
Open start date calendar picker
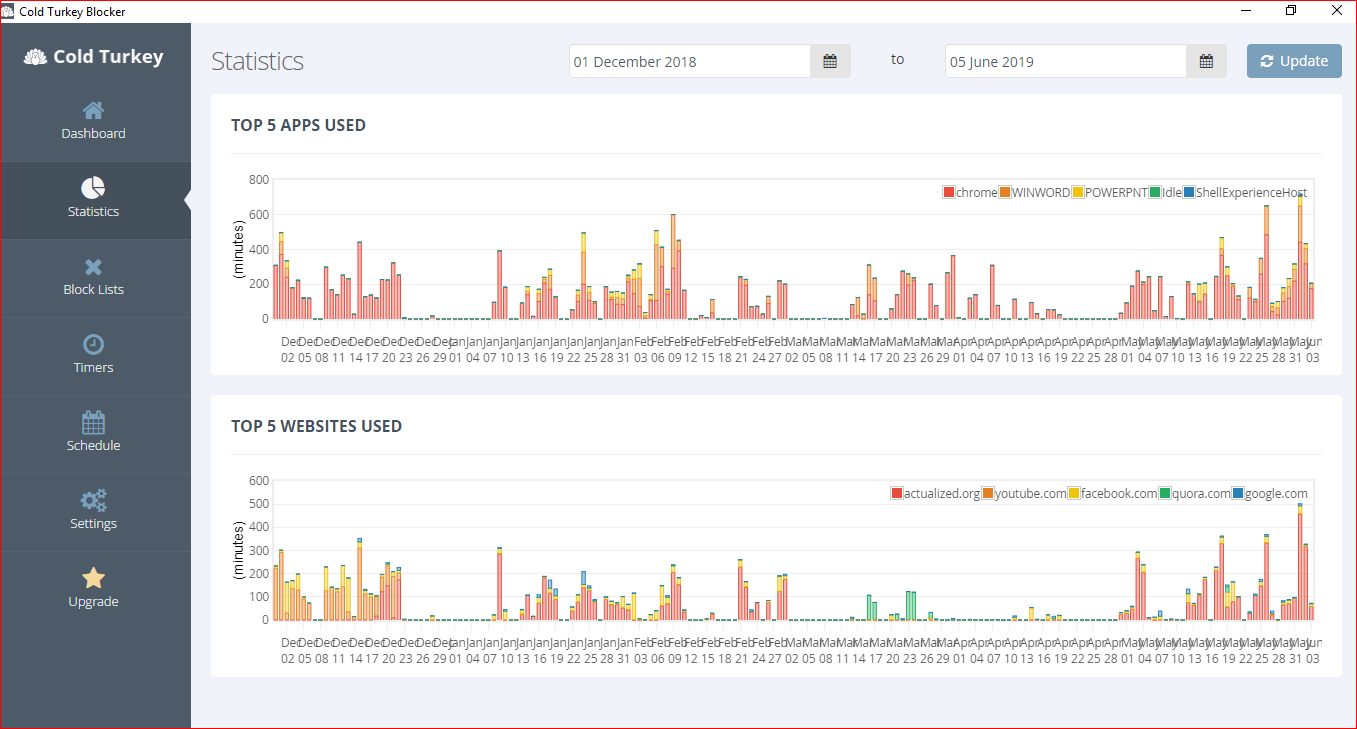pos(830,61)
